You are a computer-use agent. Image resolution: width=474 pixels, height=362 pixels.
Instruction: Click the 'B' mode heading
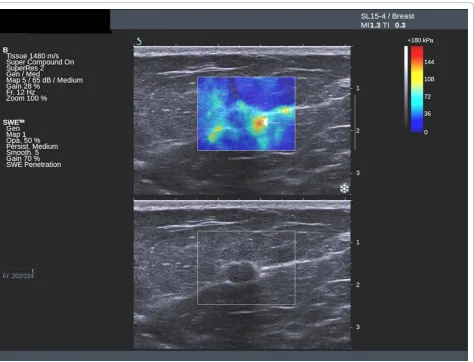point(5,50)
